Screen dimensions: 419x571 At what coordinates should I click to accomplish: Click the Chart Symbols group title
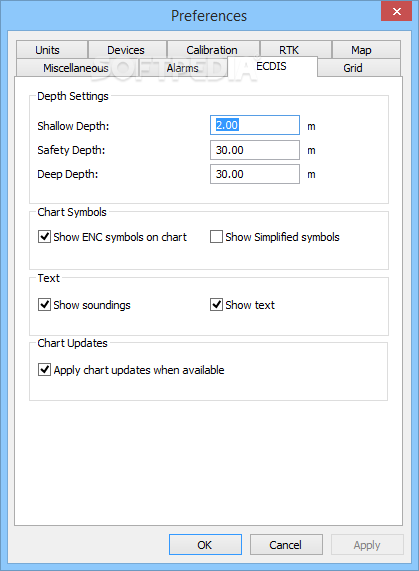pos(72,212)
